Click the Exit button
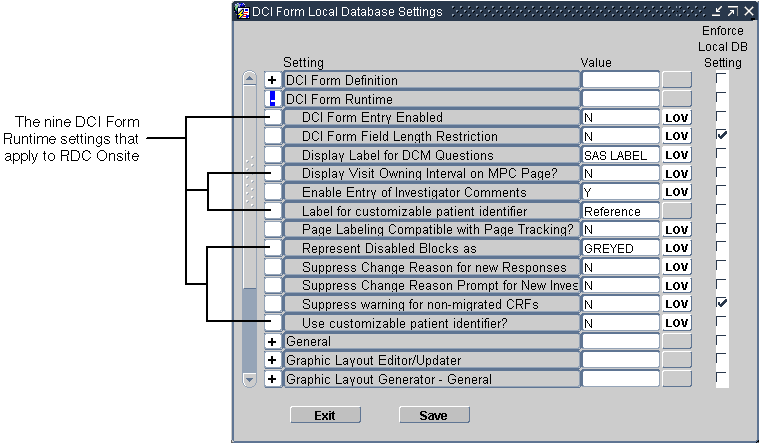This screenshot has height=443, width=760. pos(325,415)
